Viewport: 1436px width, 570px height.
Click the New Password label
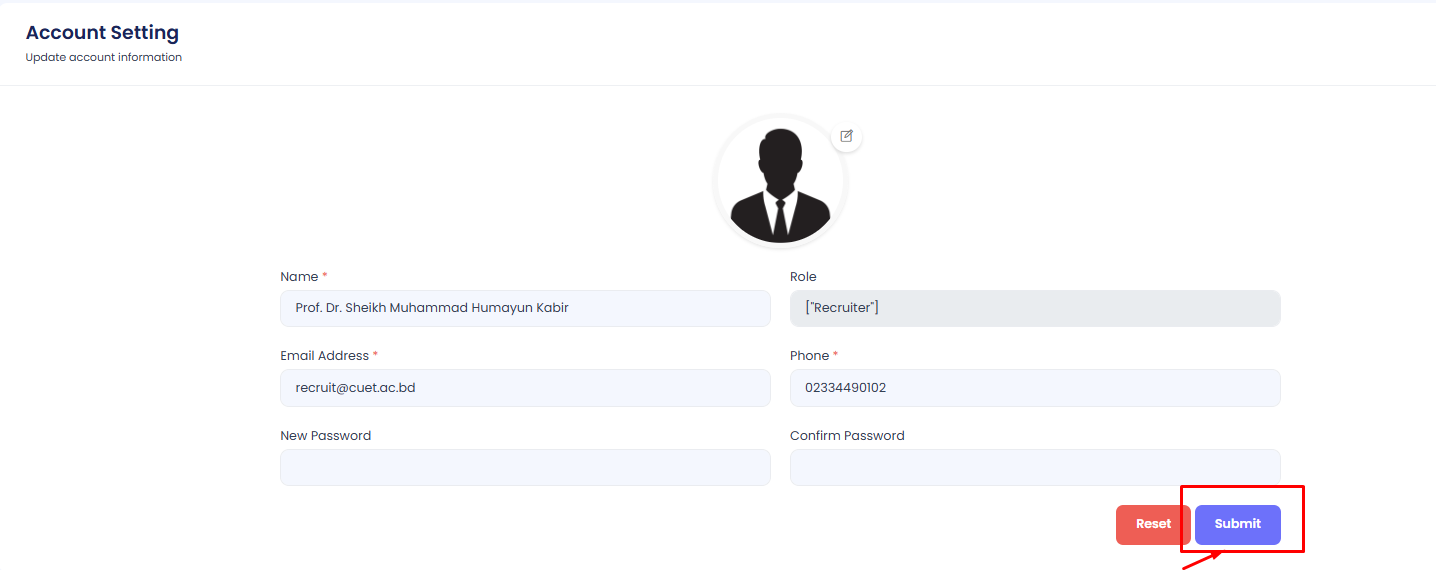coord(325,436)
